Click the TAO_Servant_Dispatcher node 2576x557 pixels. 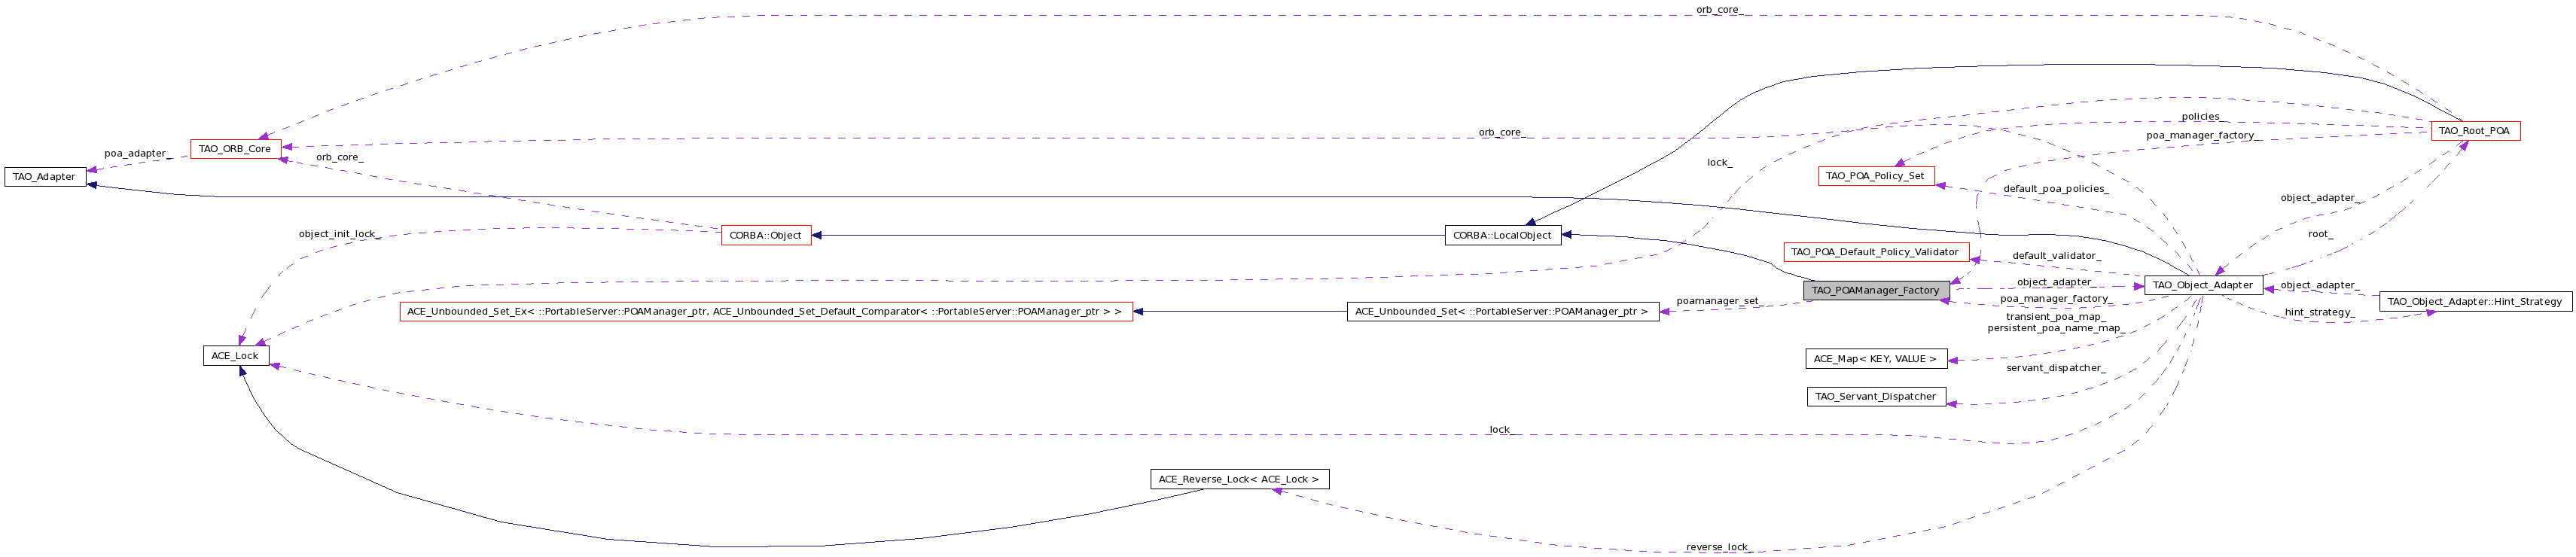[1876, 397]
